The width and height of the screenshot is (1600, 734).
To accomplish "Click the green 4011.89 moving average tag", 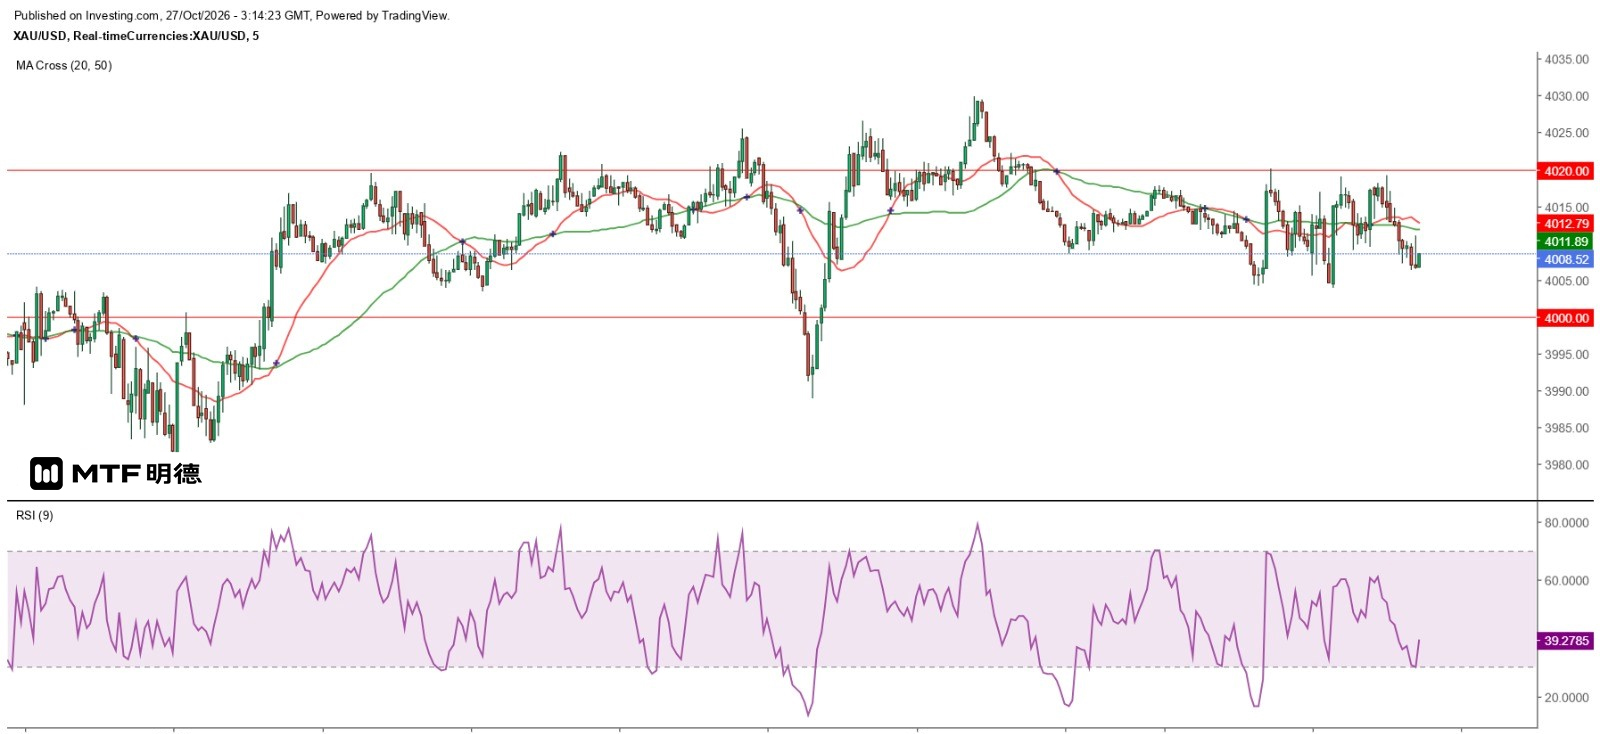I will coord(1565,242).
